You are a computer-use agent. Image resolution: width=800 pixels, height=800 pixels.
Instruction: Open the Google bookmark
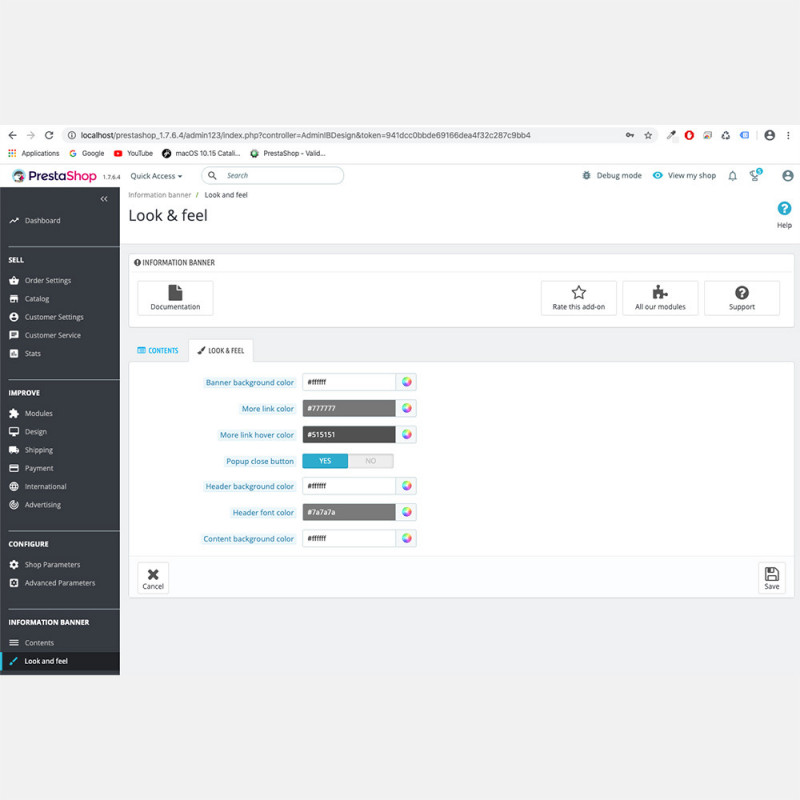pyautogui.click(x=87, y=153)
